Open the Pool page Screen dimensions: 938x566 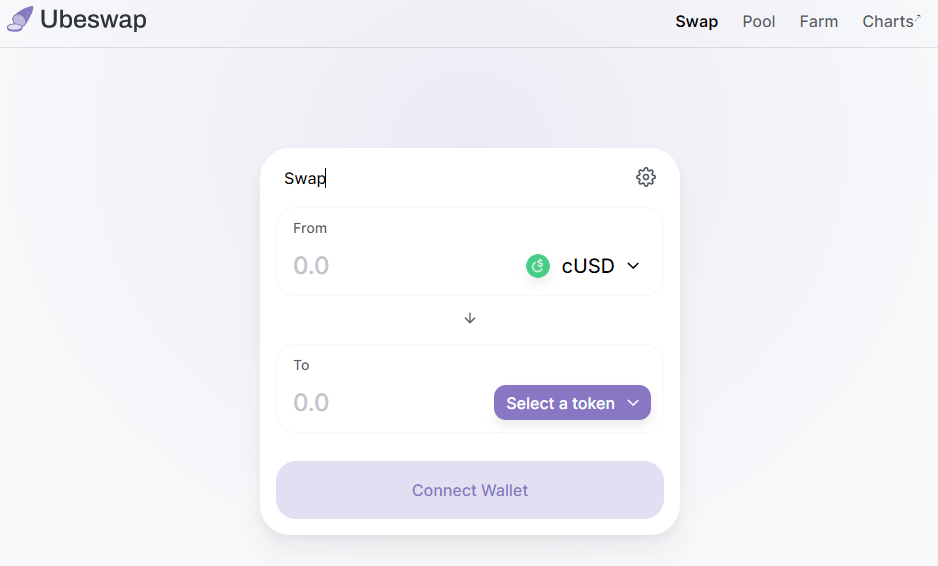(759, 21)
